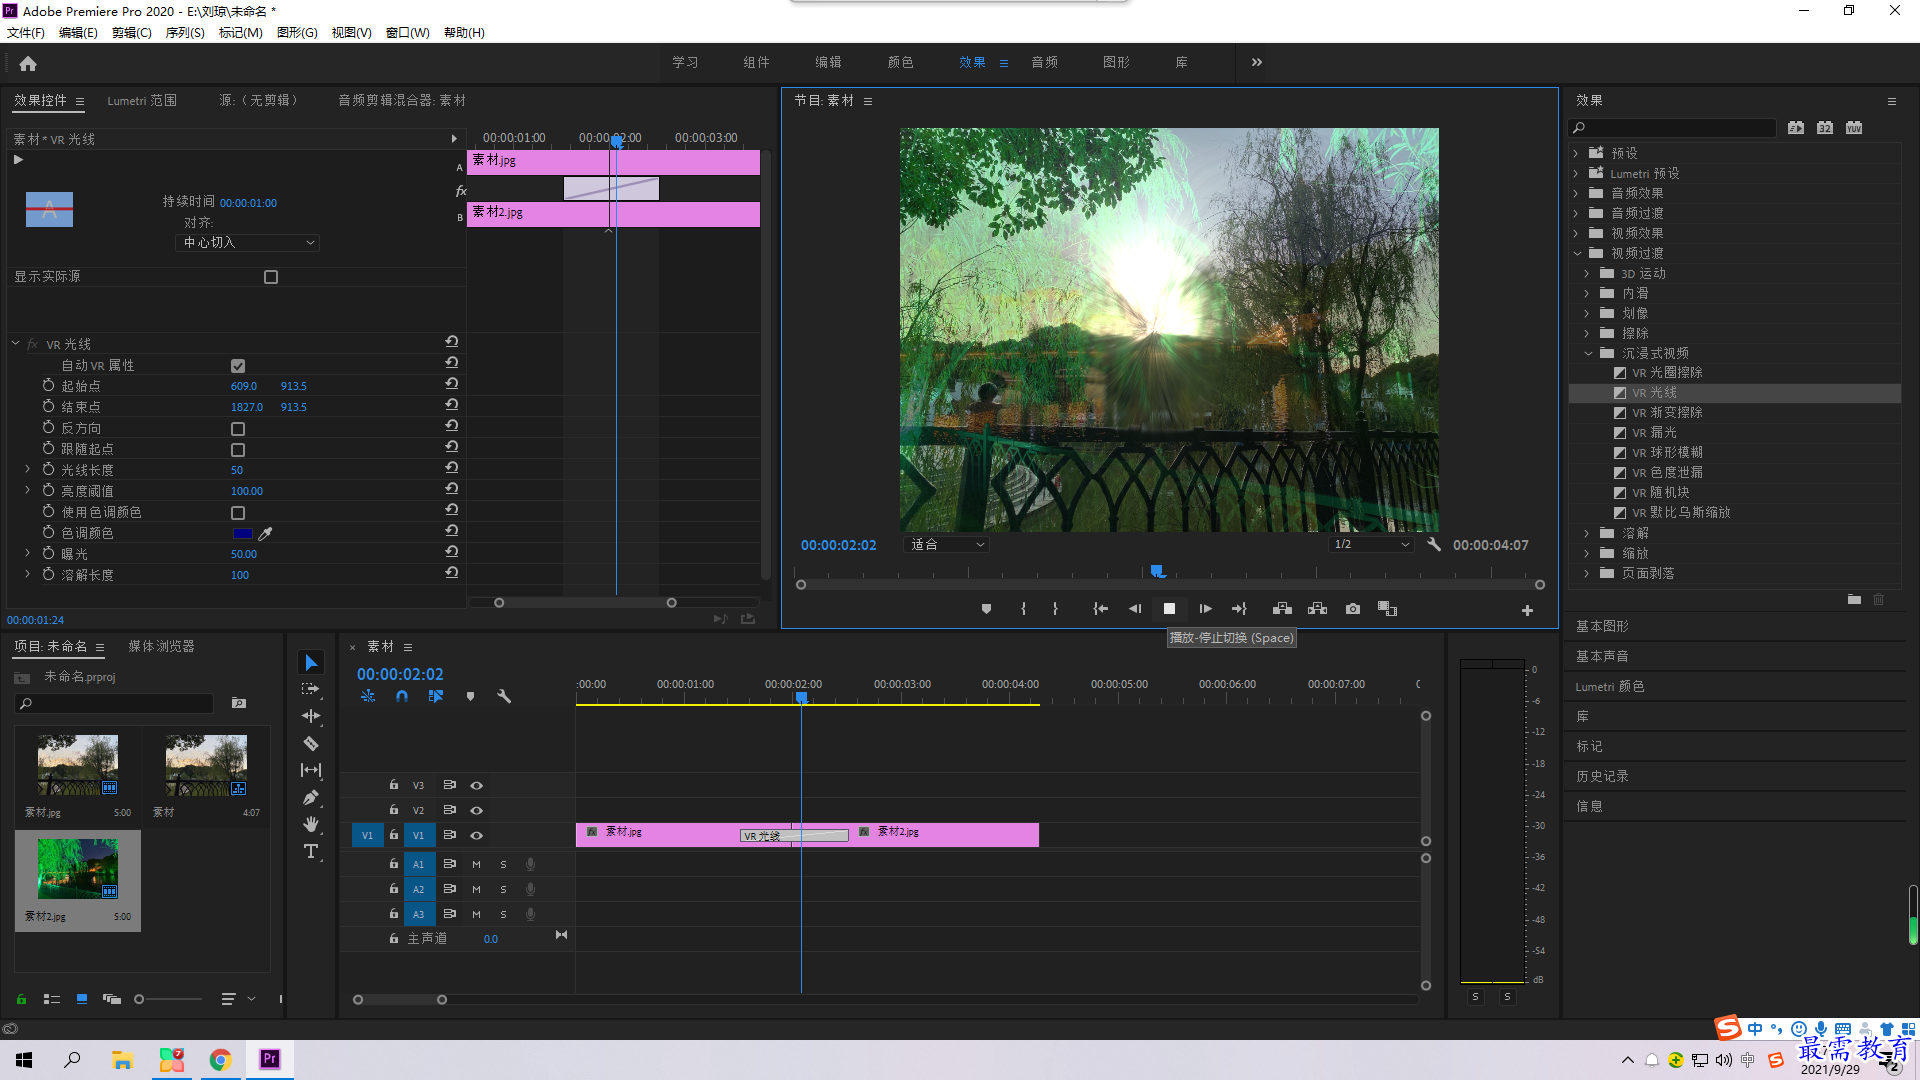
Task: Check the 显示实际源 checkbox
Action: [271, 277]
